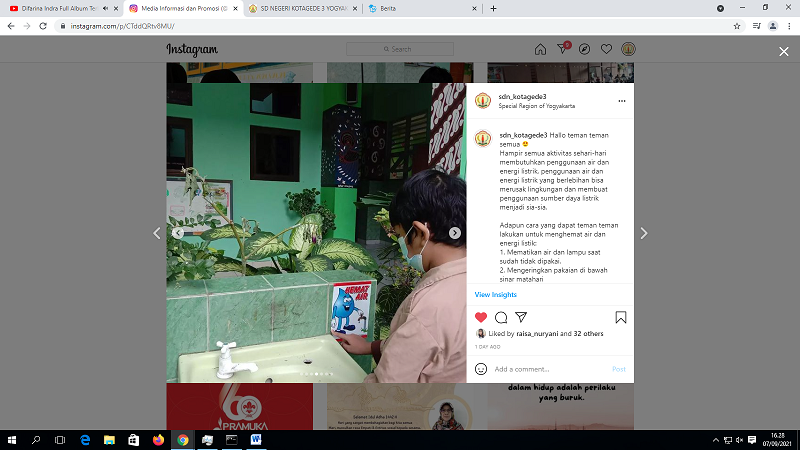Viewport: 800px width, 450px height.
Task: Mute audio on Difarina Indra tab
Action: (106, 8)
